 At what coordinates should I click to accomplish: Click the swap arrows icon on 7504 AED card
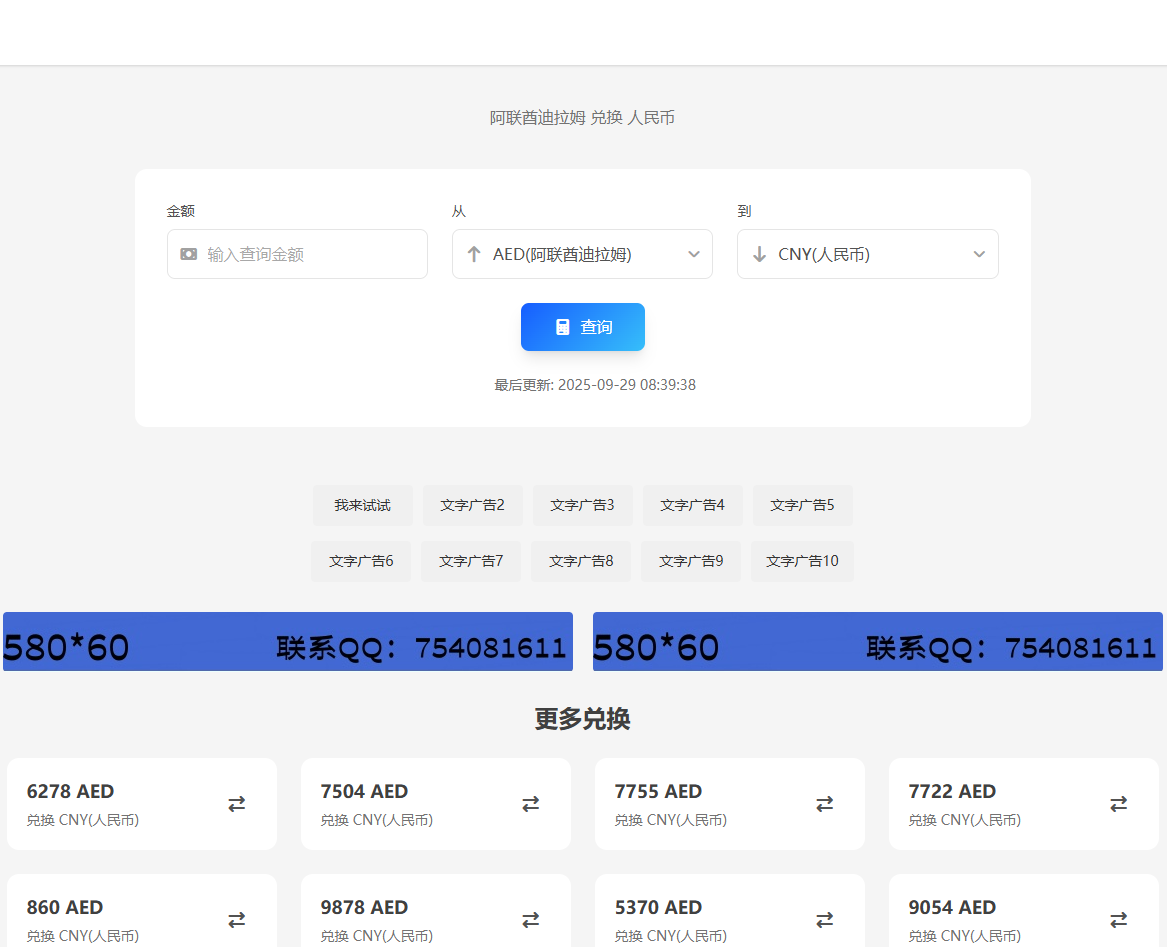[531, 804]
